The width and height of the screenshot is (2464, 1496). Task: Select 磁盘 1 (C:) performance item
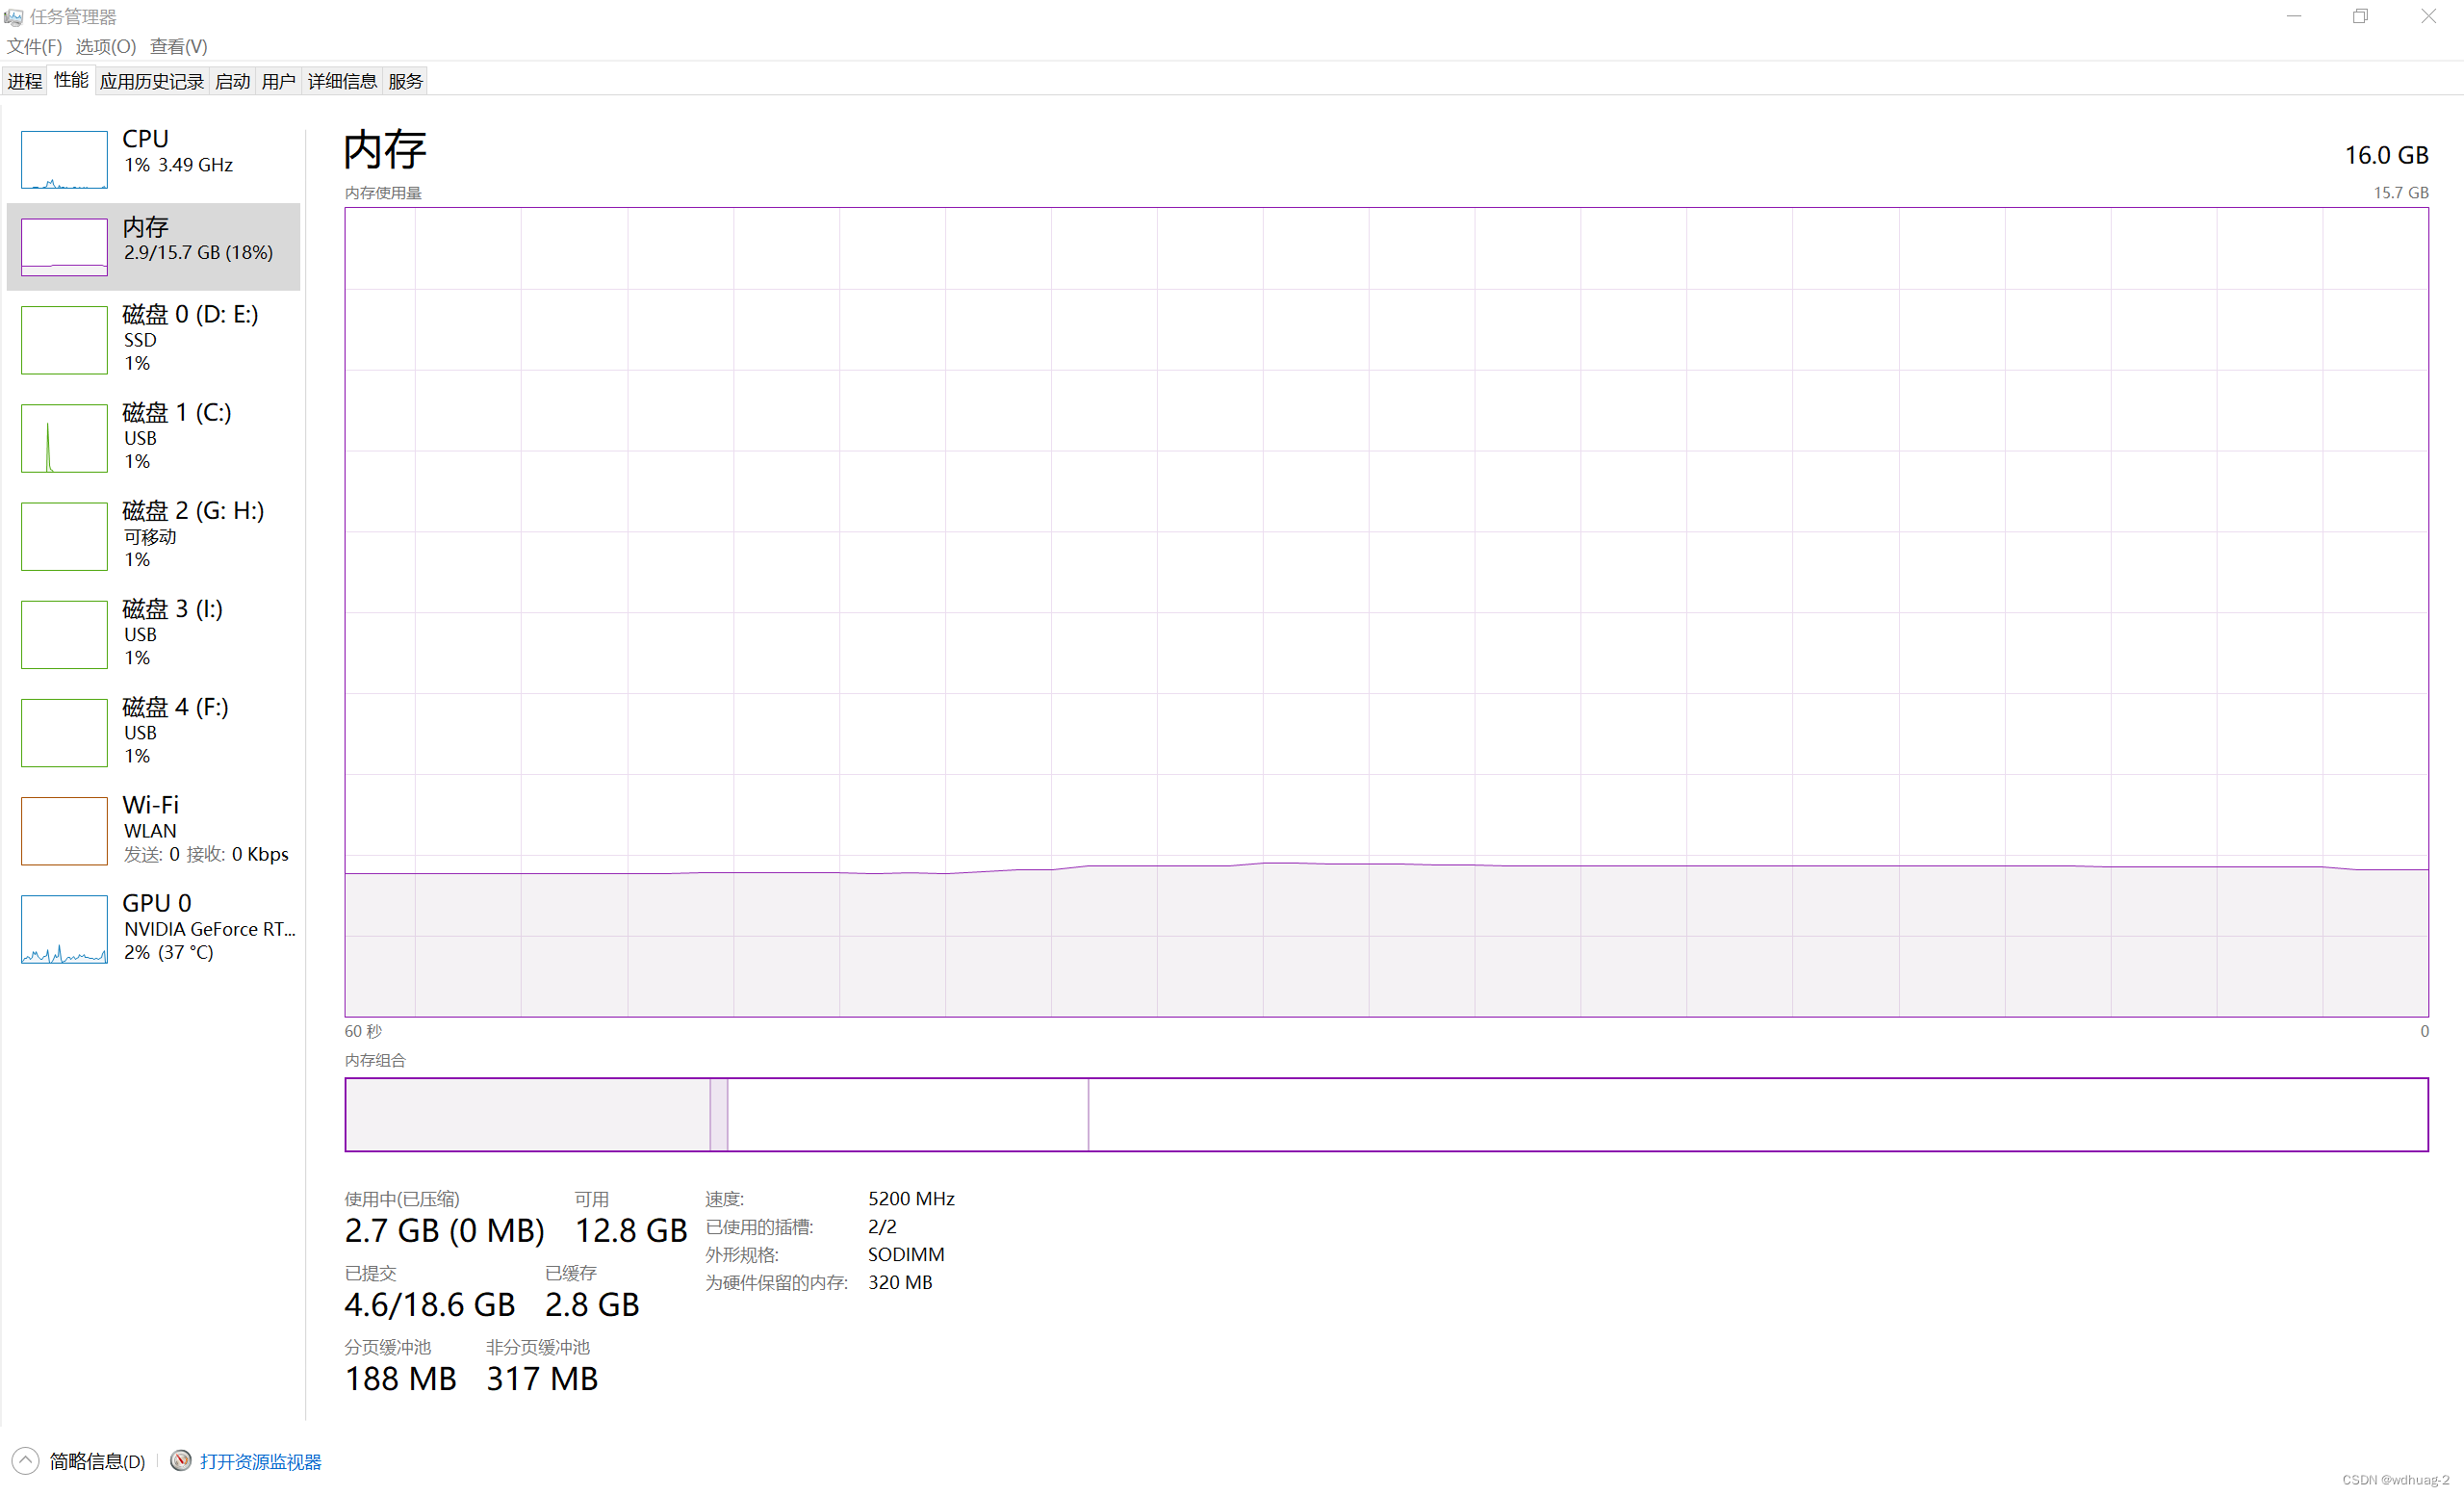point(153,437)
